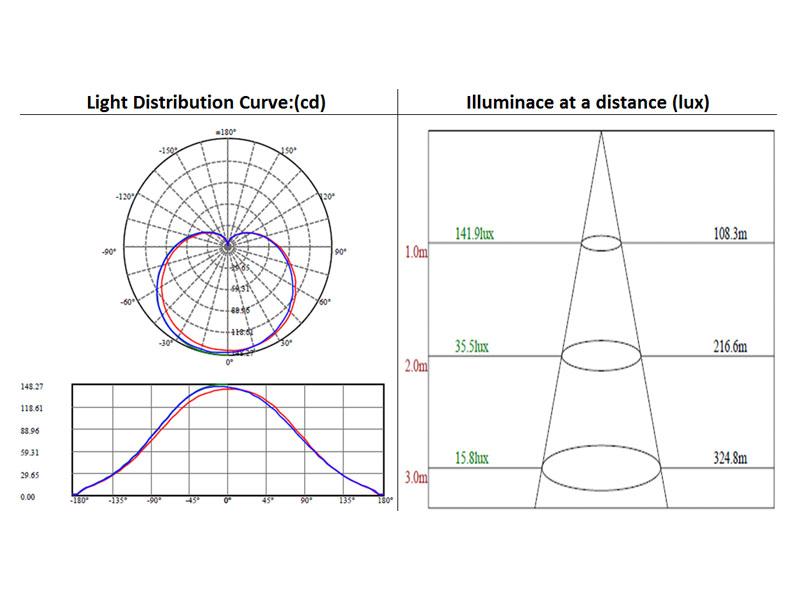
Task: Click the Light Distribution Curve heading
Action: (207, 103)
